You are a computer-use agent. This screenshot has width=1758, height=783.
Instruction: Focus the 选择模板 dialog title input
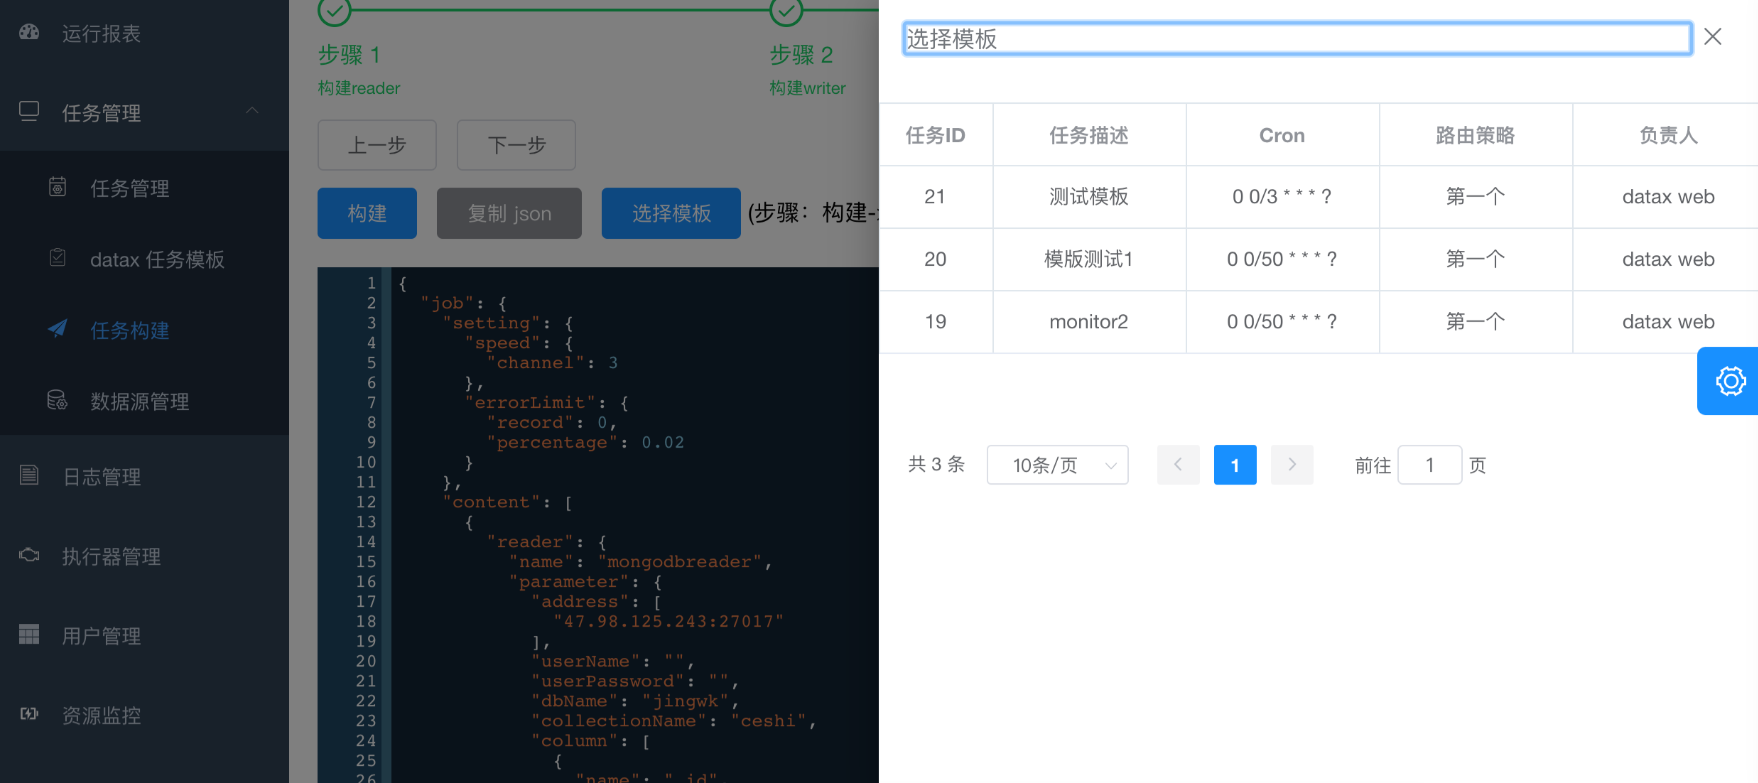tap(1297, 39)
